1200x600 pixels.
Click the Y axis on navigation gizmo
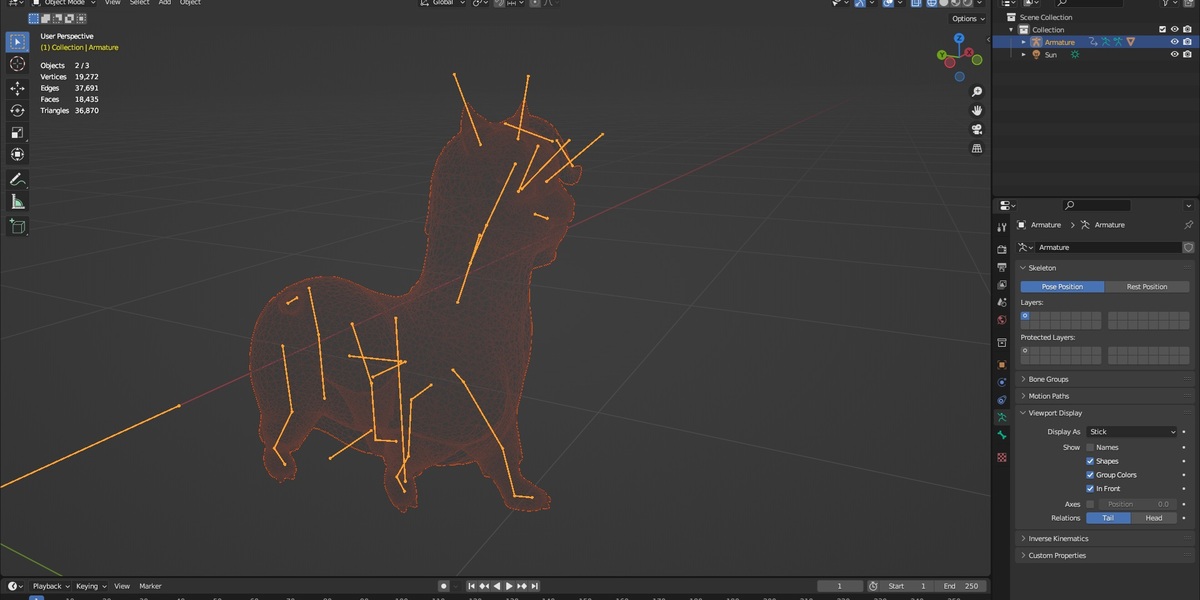tap(943, 56)
